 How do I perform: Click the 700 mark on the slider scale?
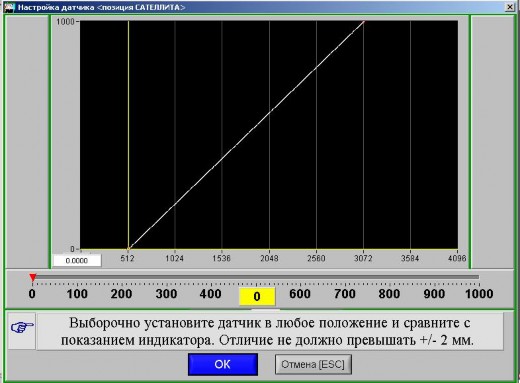pyautogui.click(x=345, y=294)
